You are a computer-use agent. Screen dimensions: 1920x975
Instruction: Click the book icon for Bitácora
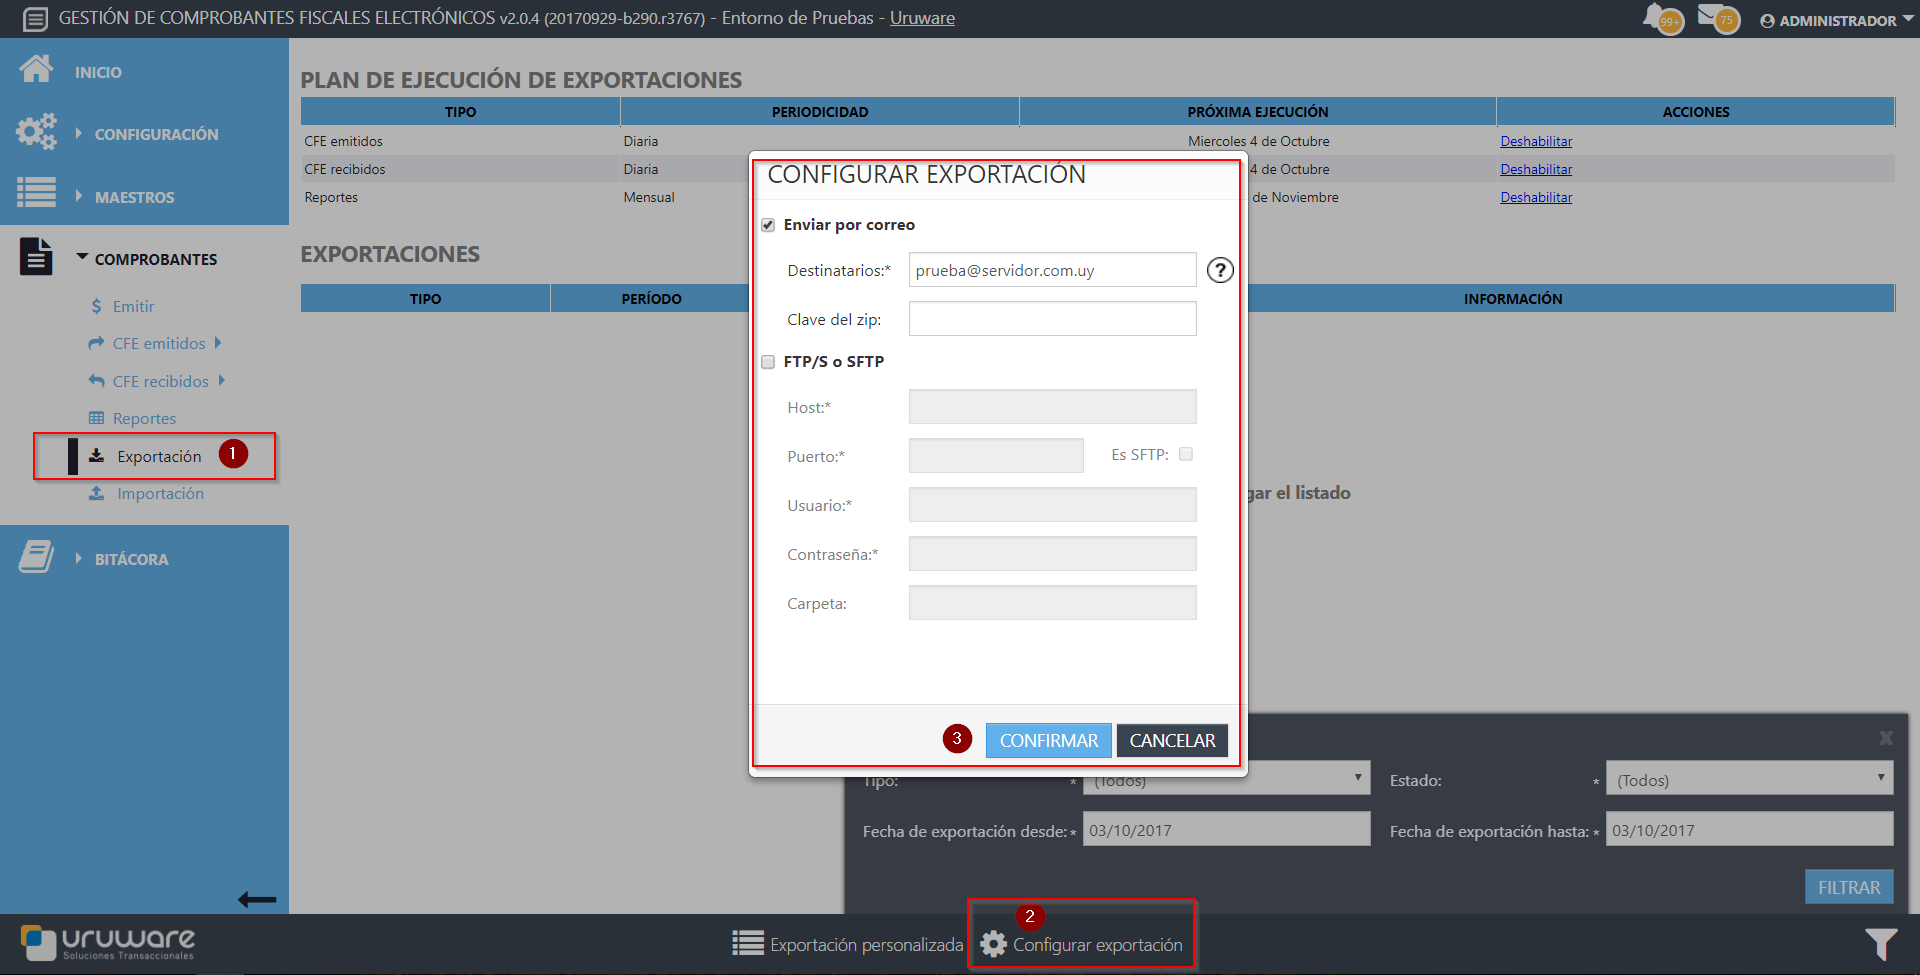37,557
